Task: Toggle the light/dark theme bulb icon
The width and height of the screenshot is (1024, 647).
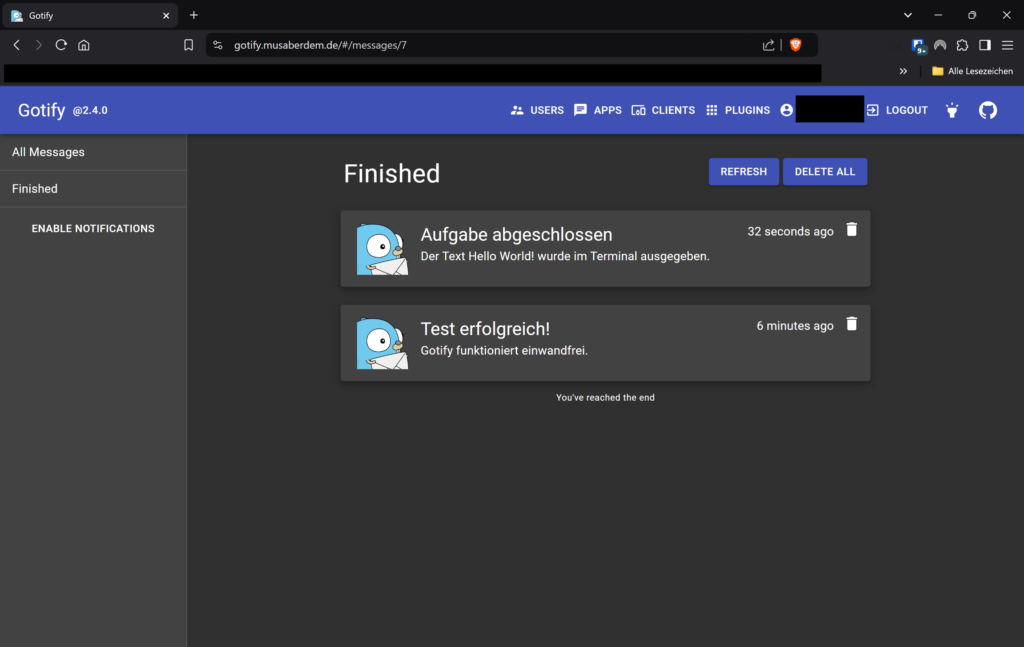Action: tap(952, 110)
